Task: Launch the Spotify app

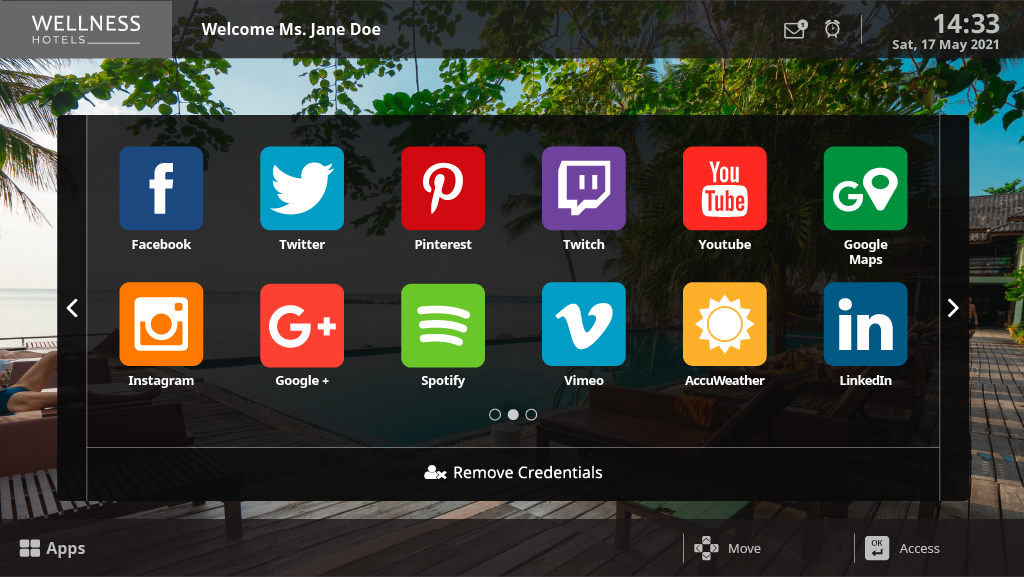Action: point(443,324)
